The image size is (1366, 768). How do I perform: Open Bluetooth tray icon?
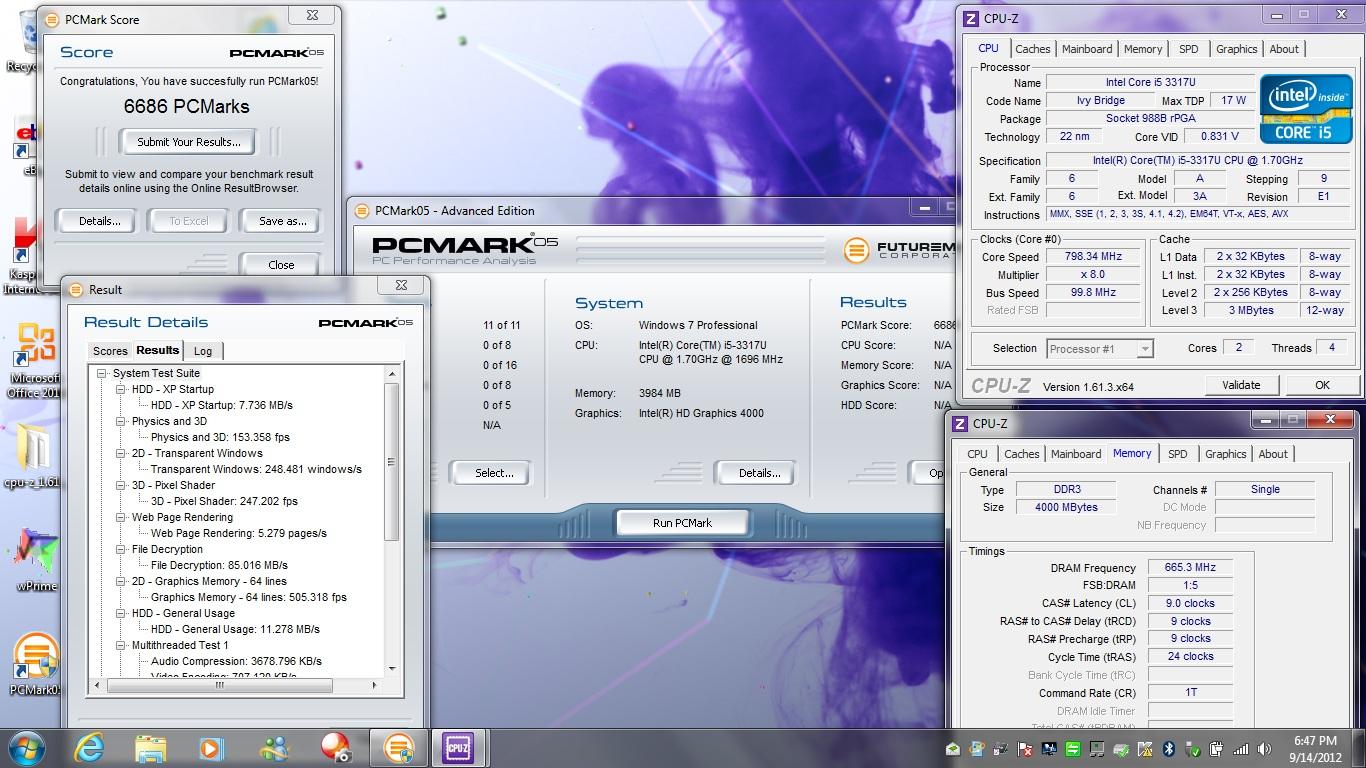tap(1170, 749)
